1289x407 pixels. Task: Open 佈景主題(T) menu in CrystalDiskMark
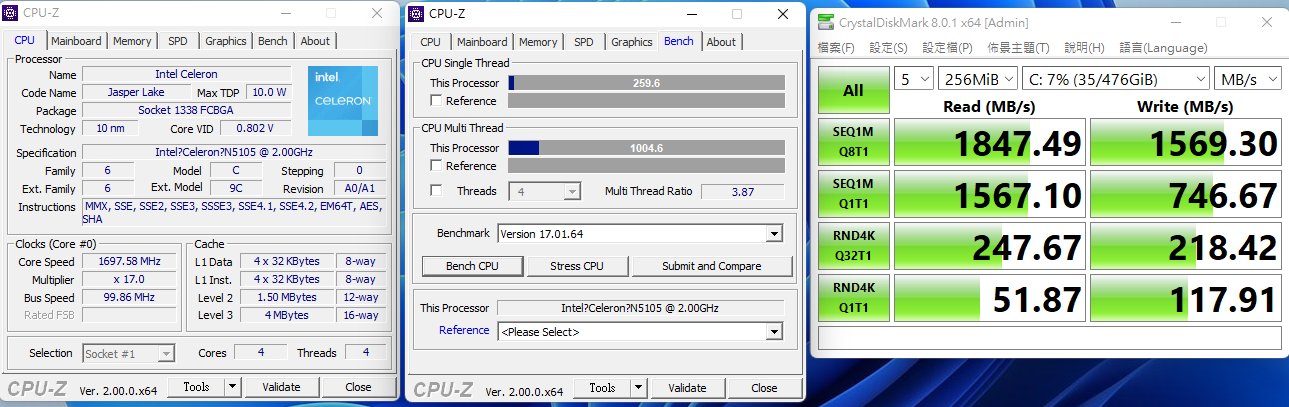1019,48
